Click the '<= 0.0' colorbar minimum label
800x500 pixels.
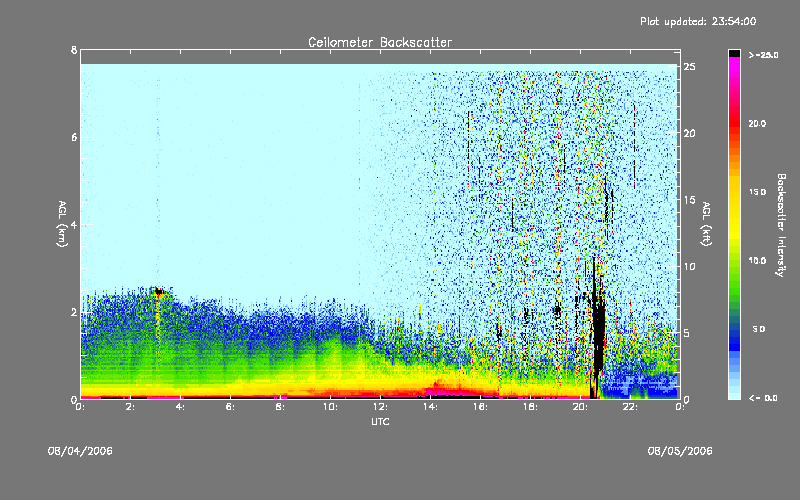point(762,398)
